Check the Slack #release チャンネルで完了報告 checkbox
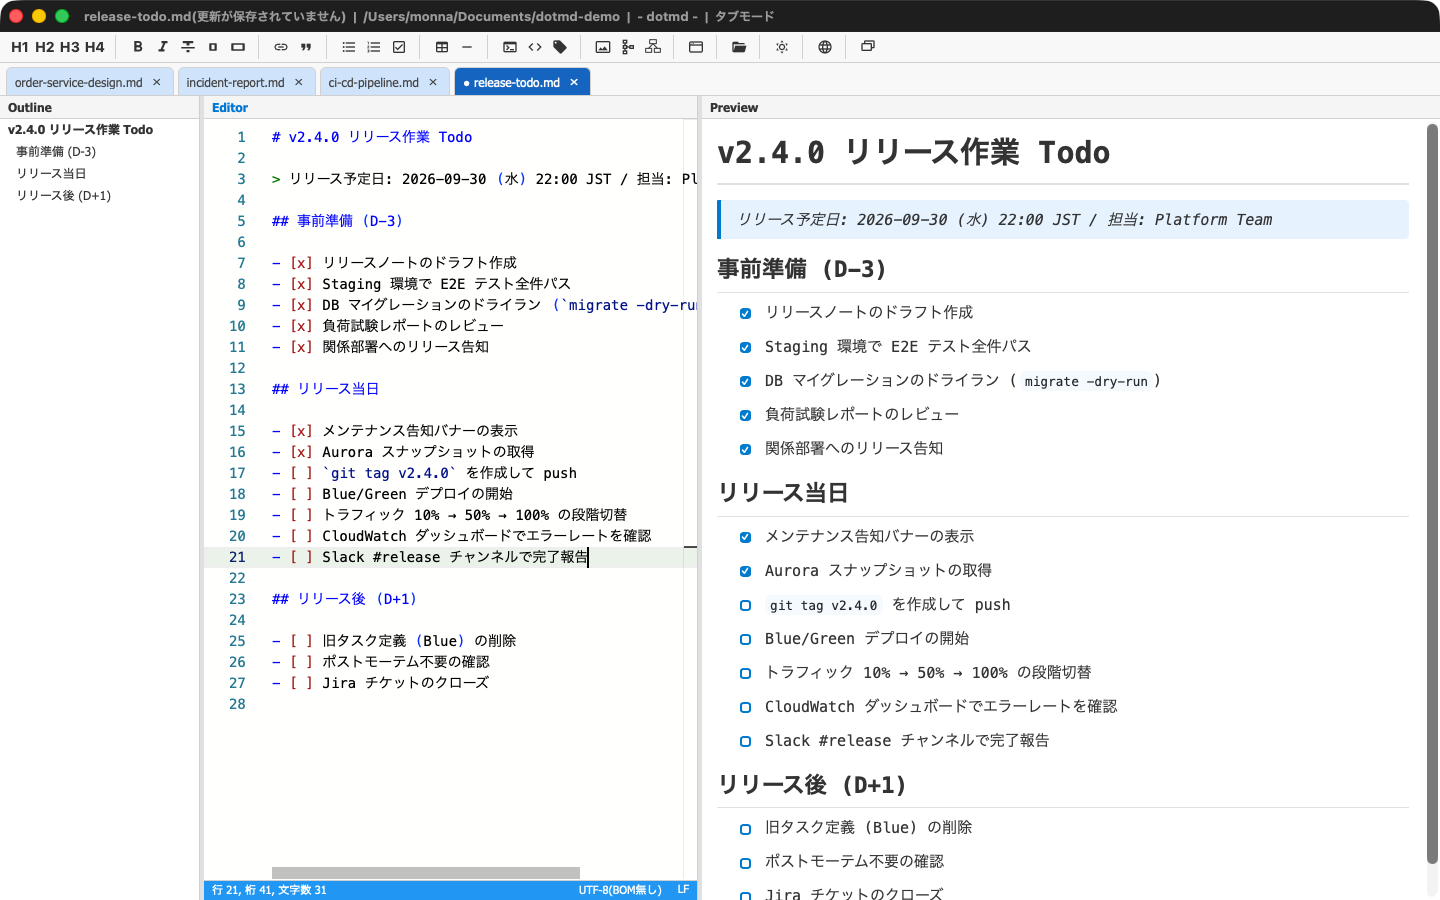The image size is (1440, 900). (x=745, y=741)
